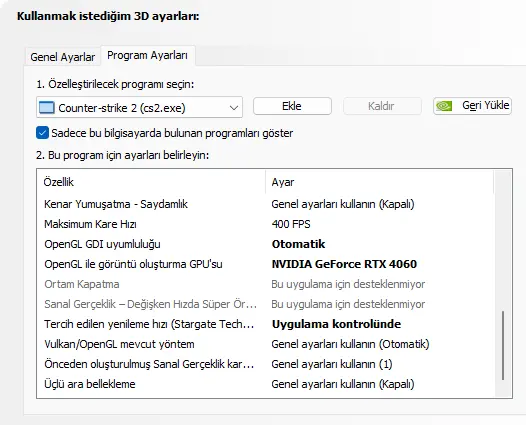Image resolution: width=526 pixels, height=425 pixels.
Task: Select the Üçlü ara bellekleme row
Action: click(265, 384)
